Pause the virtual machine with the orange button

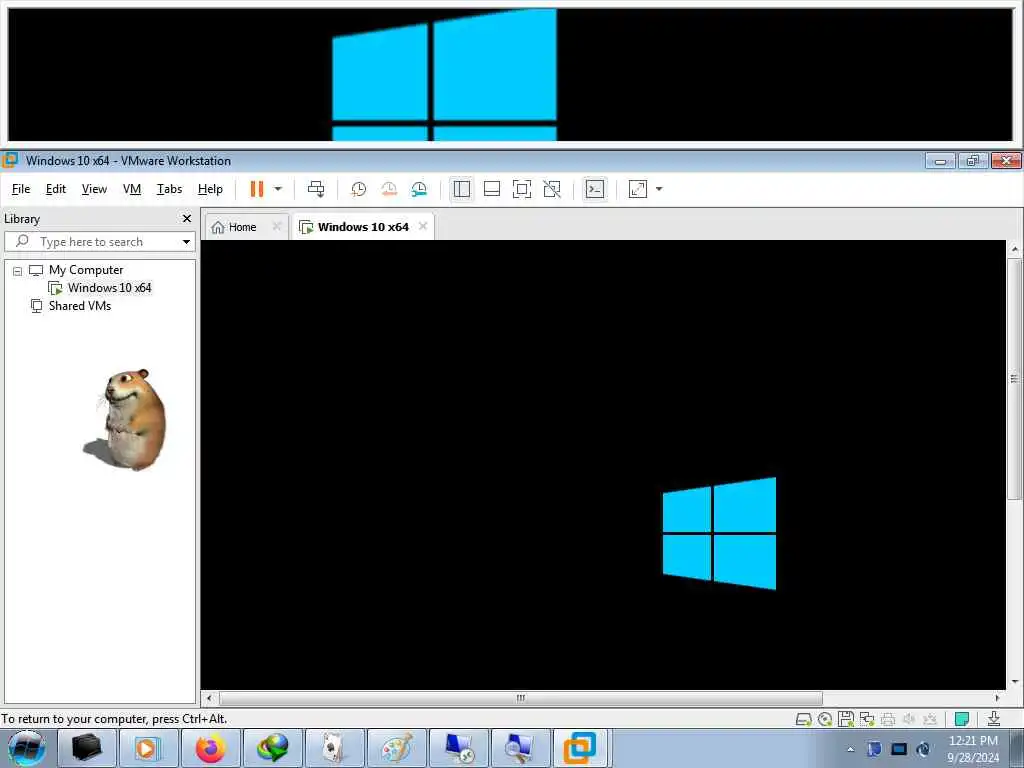pyautogui.click(x=257, y=189)
